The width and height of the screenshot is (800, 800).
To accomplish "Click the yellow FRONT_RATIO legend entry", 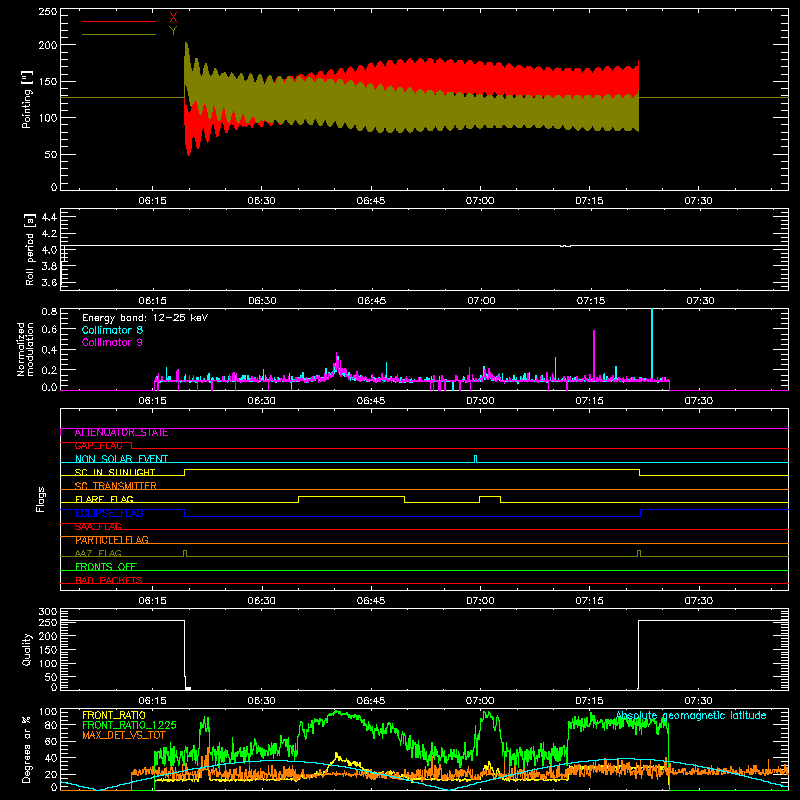I will pyautogui.click(x=114, y=715).
